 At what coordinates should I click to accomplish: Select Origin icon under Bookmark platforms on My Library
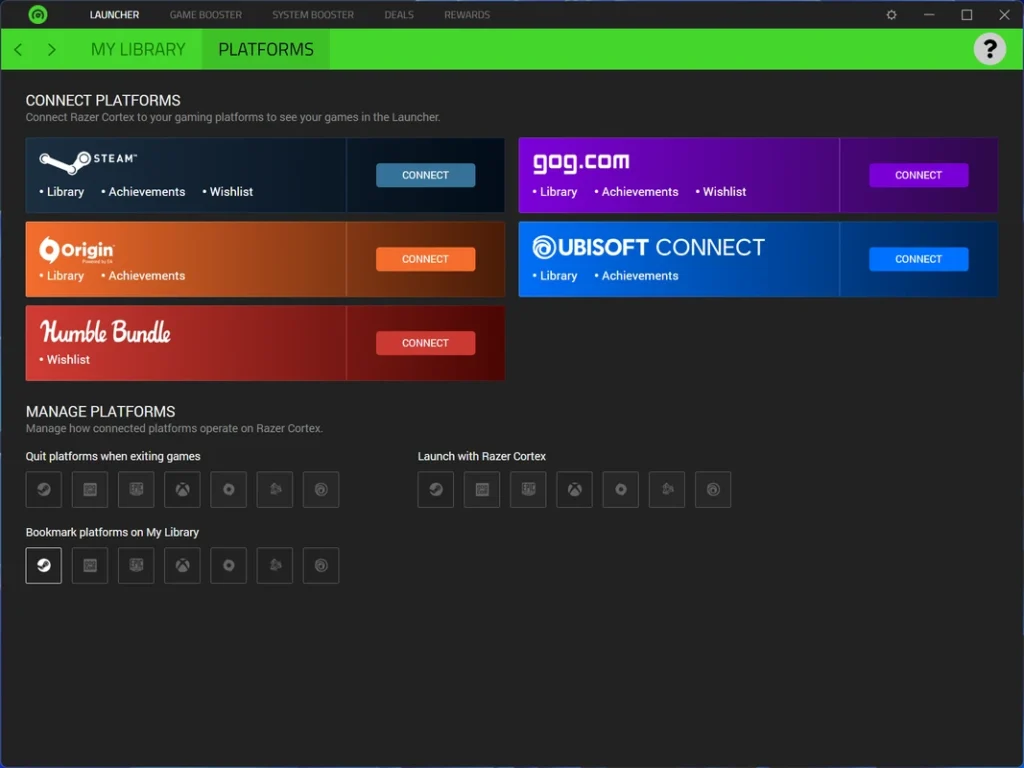228,566
